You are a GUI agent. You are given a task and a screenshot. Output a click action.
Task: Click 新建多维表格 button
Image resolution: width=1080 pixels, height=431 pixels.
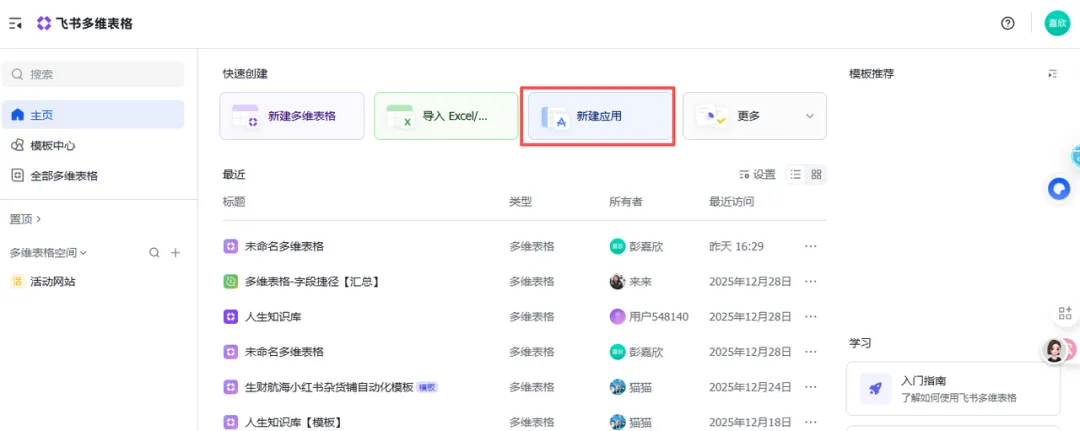(292, 116)
